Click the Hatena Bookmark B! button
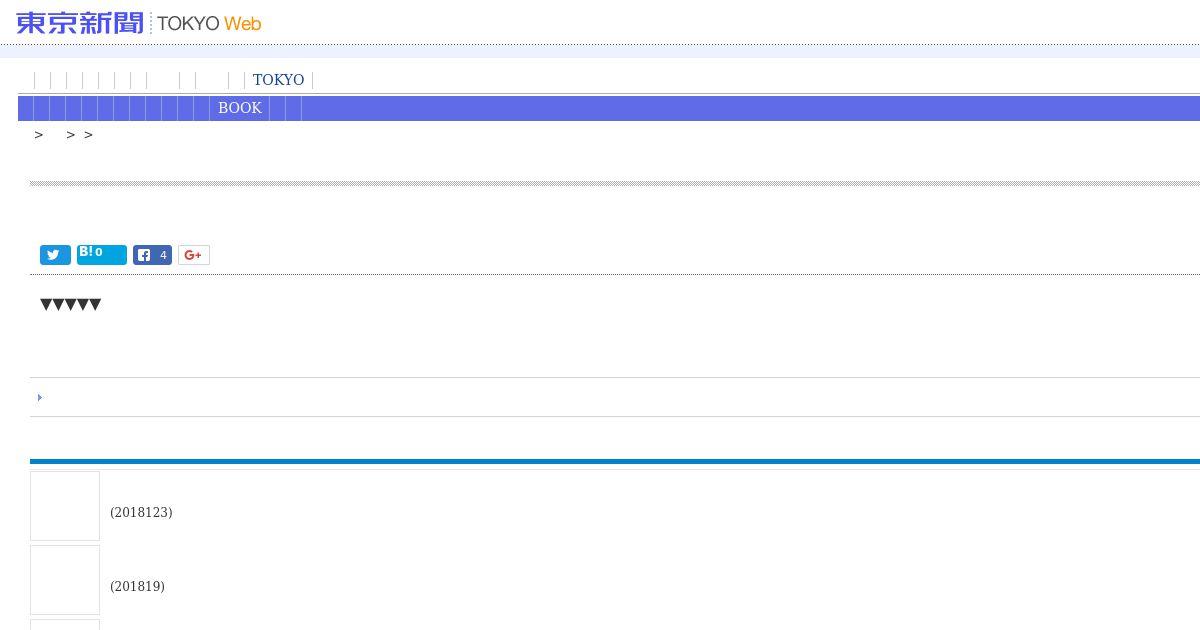1200x630 pixels. 101,254
